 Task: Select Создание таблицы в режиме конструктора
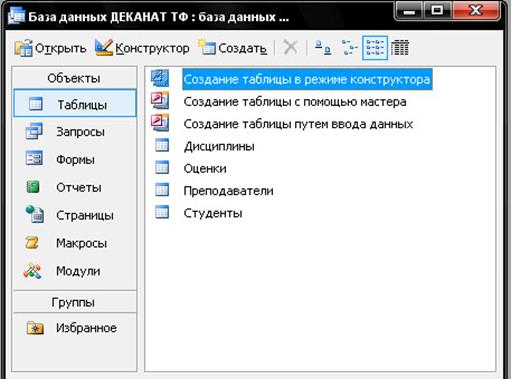(307, 79)
